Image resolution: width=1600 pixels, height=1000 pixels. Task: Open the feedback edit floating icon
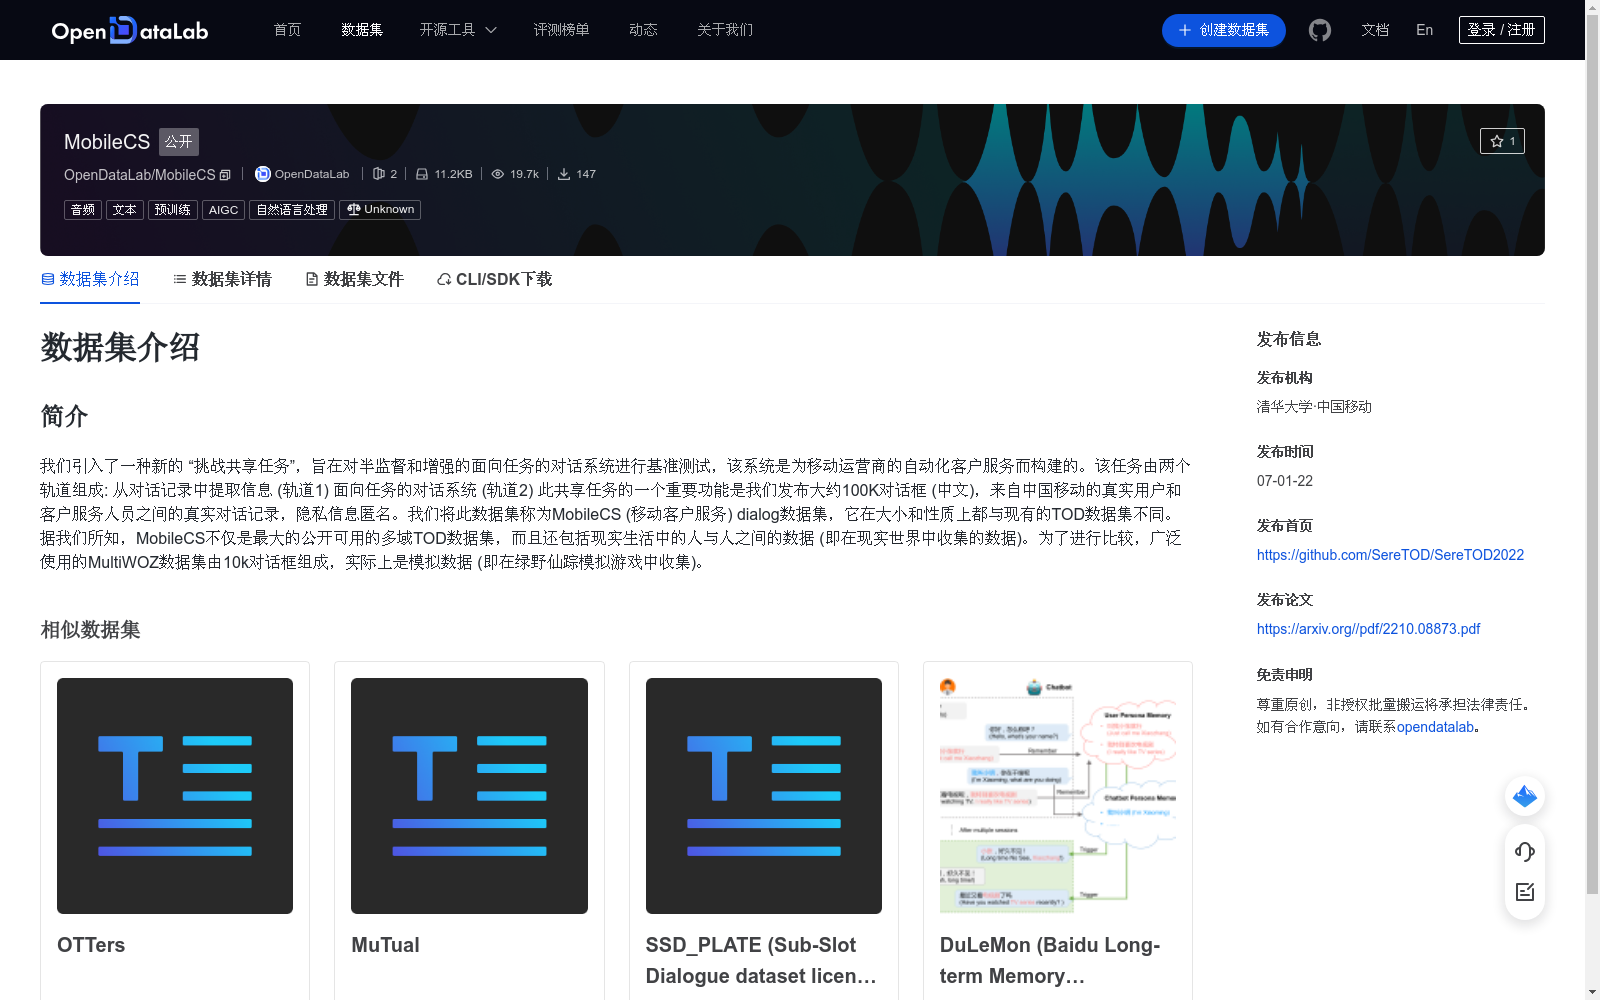tap(1525, 892)
